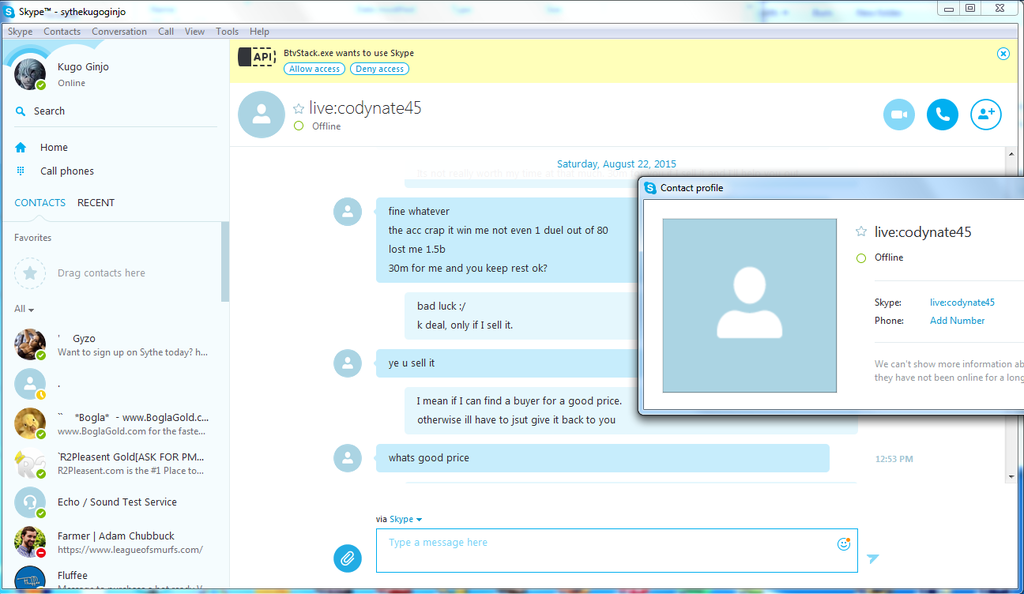The height and width of the screenshot is (594, 1024).
Task: Click the 'bad luck :/' message
Action: coord(441,306)
